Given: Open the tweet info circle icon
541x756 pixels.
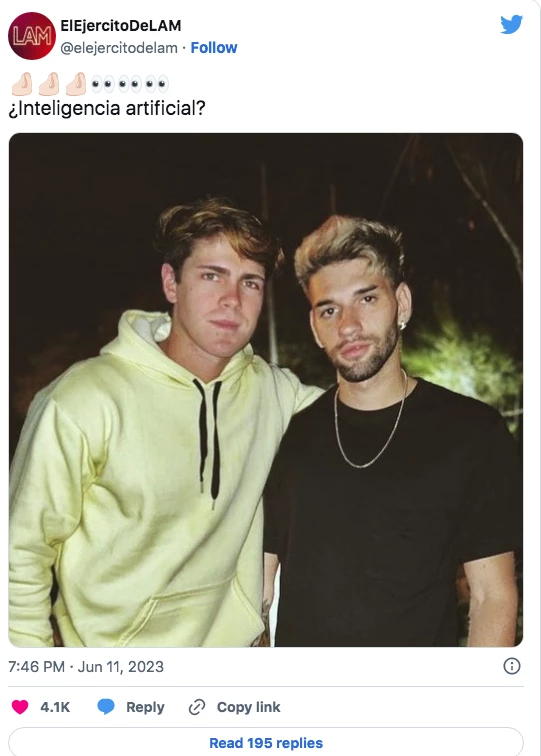Looking at the screenshot, I should coord(512,666).
